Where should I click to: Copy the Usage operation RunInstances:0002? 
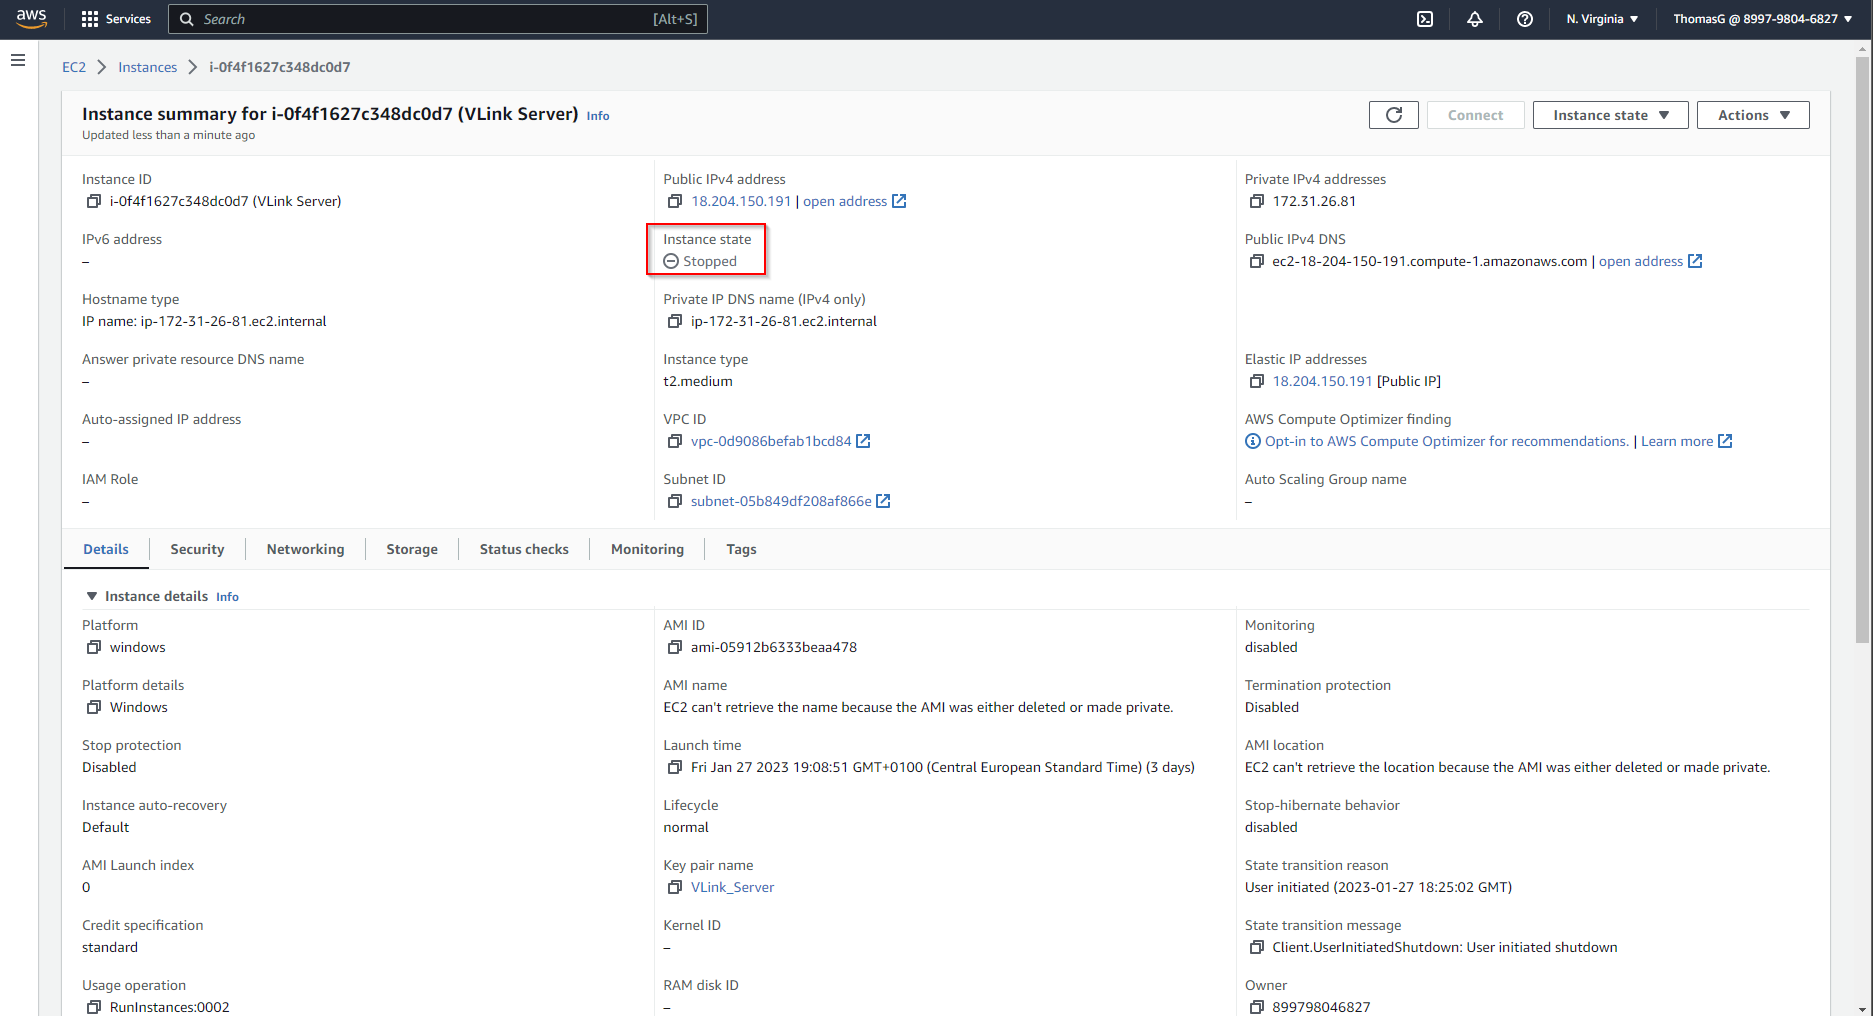(94, 1007)
